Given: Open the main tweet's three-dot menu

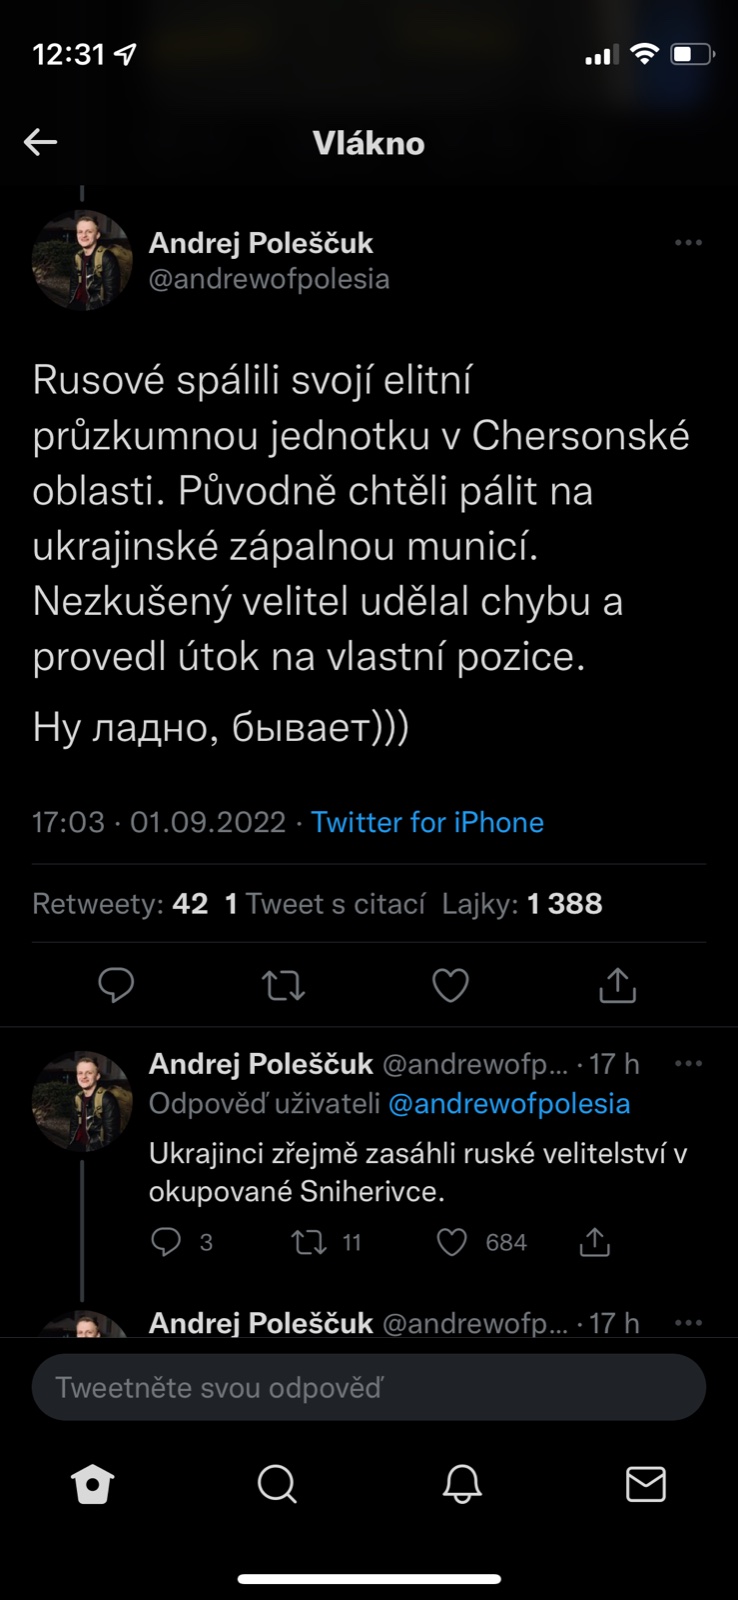Looking at the screenshot, I should (x=688, y=243).
